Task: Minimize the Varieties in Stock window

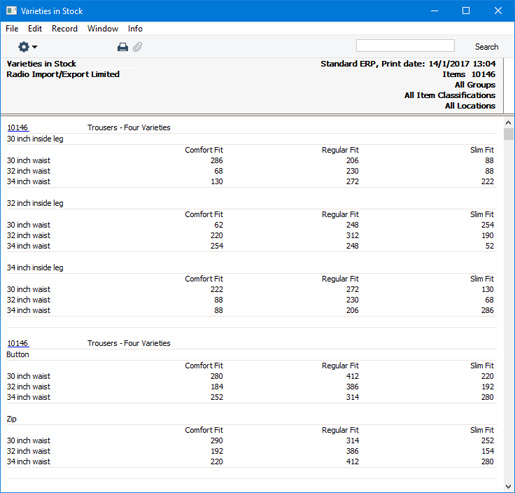Action: [x=434, y=11]
